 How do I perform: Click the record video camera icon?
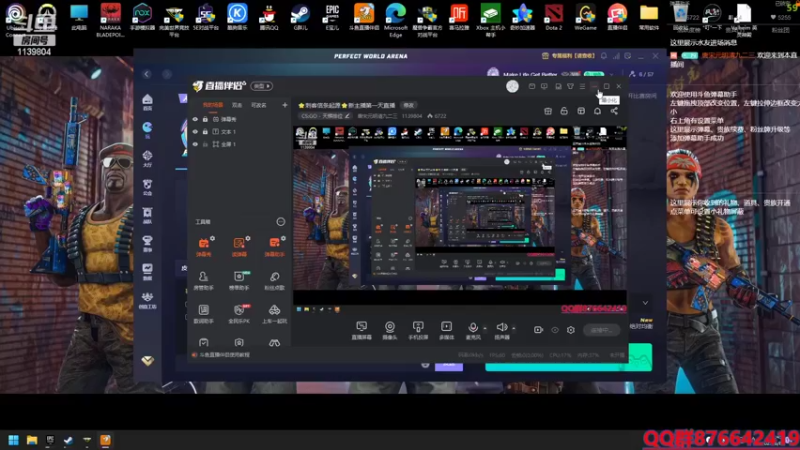pos(538,330)
